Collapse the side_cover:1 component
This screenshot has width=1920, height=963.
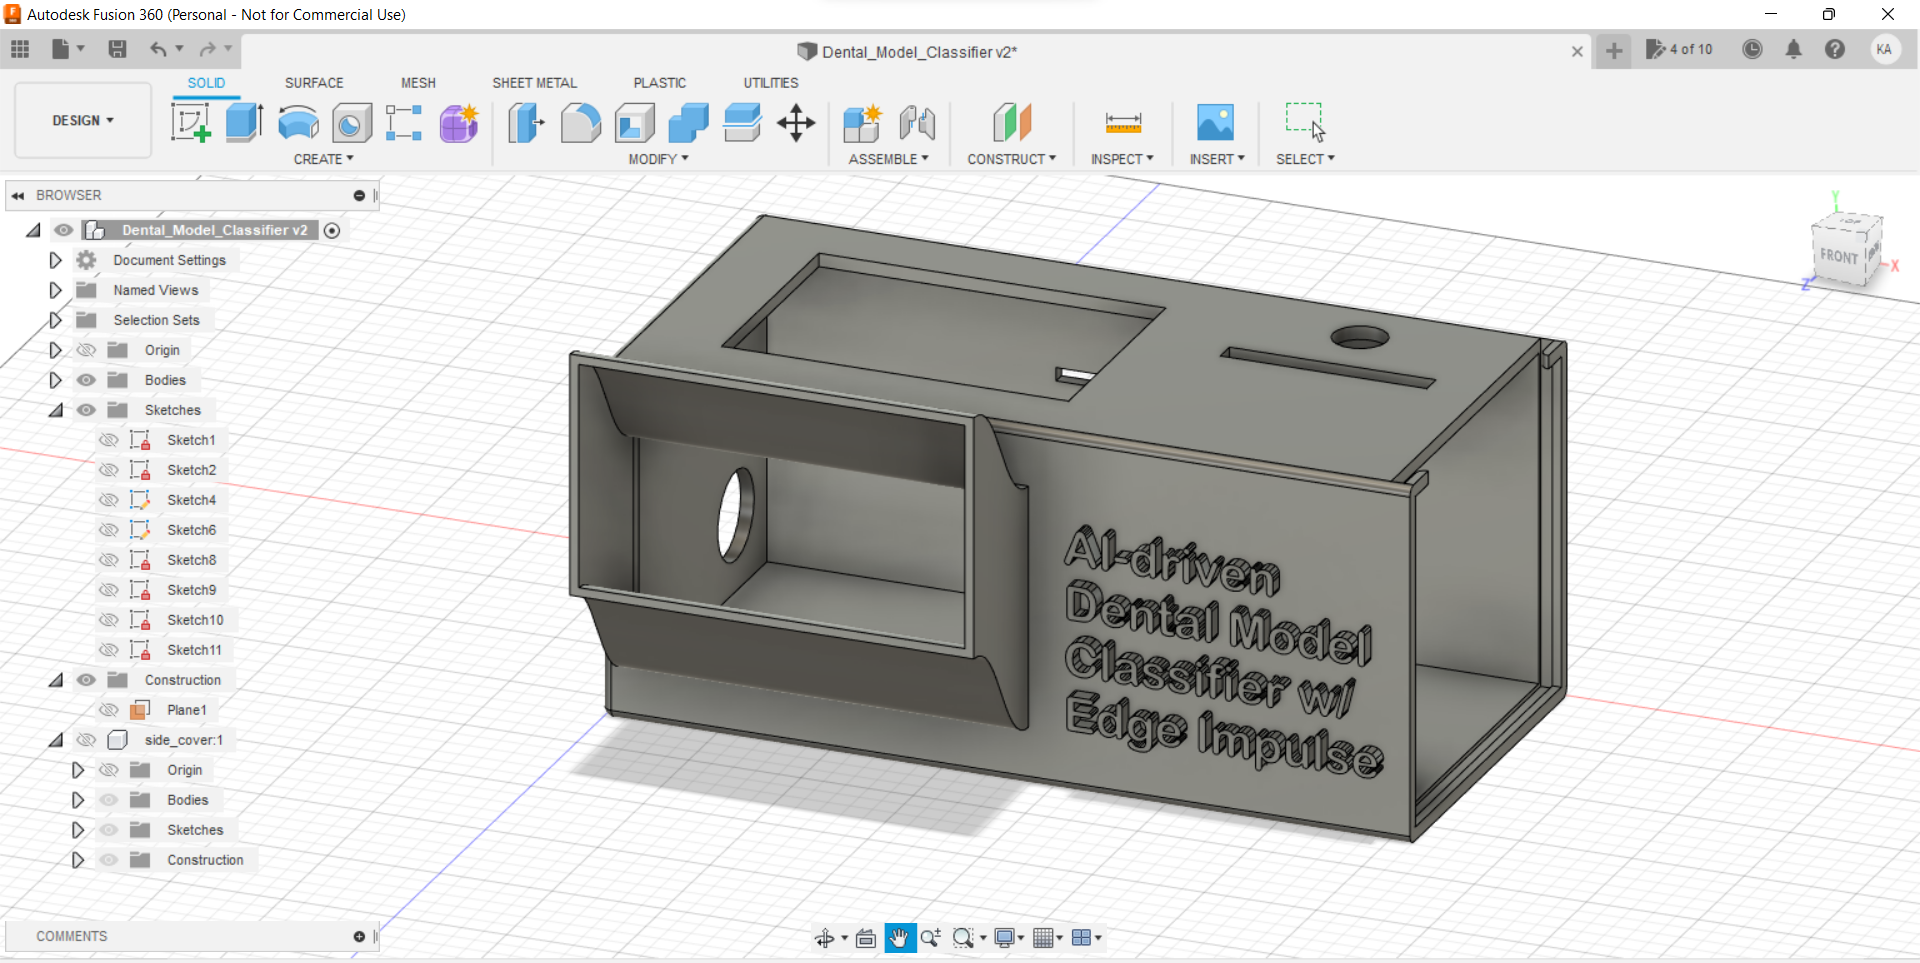pos(56,740)
